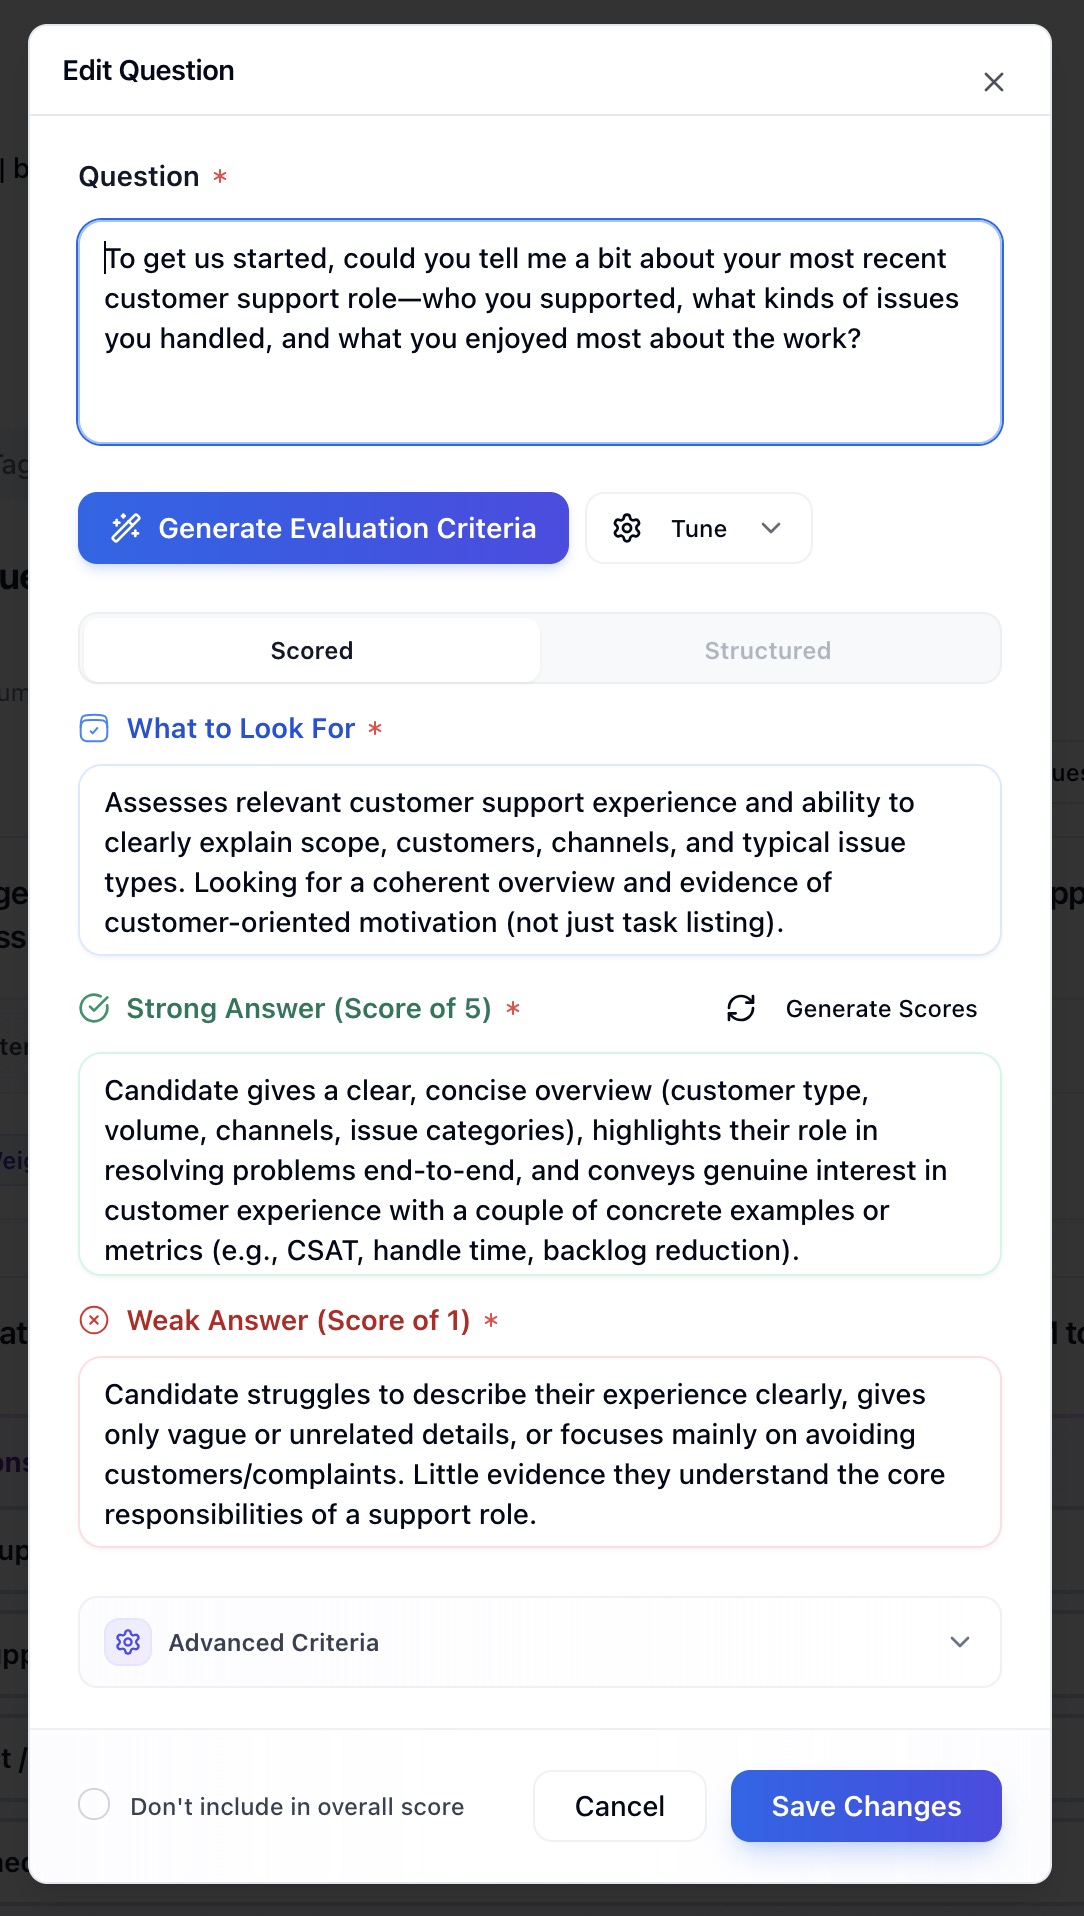
Task: Click the Cancel button
Action: click(619, 1806)
